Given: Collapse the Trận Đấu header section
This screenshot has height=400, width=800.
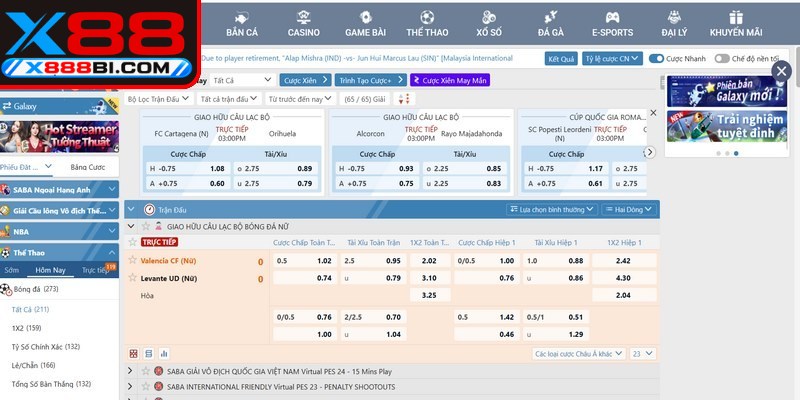Looking at the screenshot, I should pos(131,209).
